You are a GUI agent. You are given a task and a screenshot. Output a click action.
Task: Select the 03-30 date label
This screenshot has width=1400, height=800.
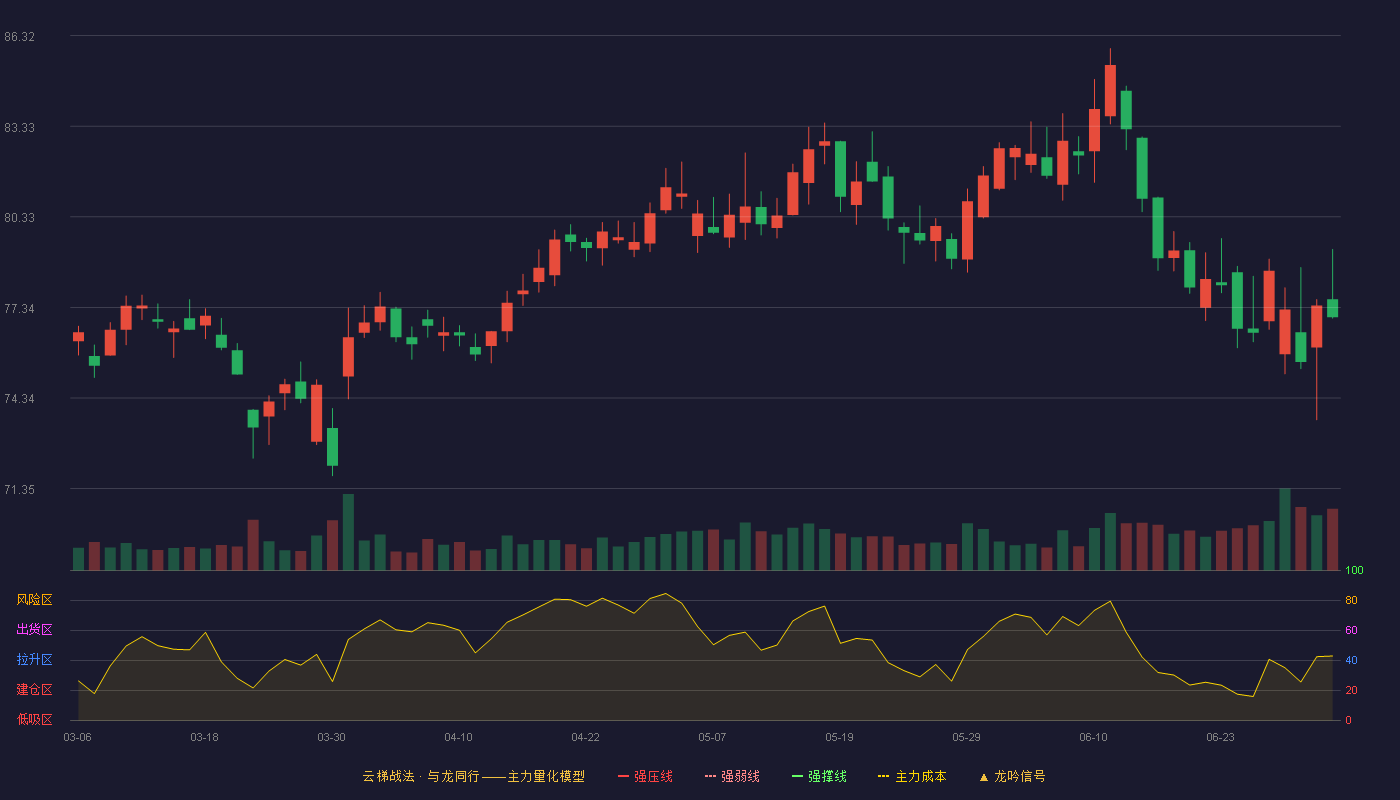click(x=331, y=737)
